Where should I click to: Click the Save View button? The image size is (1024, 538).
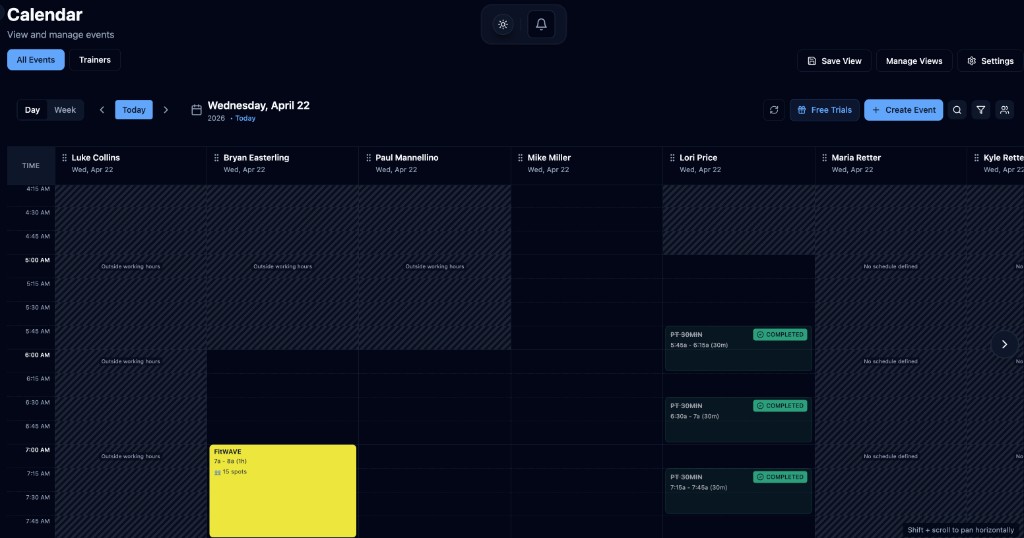point(834,61)
